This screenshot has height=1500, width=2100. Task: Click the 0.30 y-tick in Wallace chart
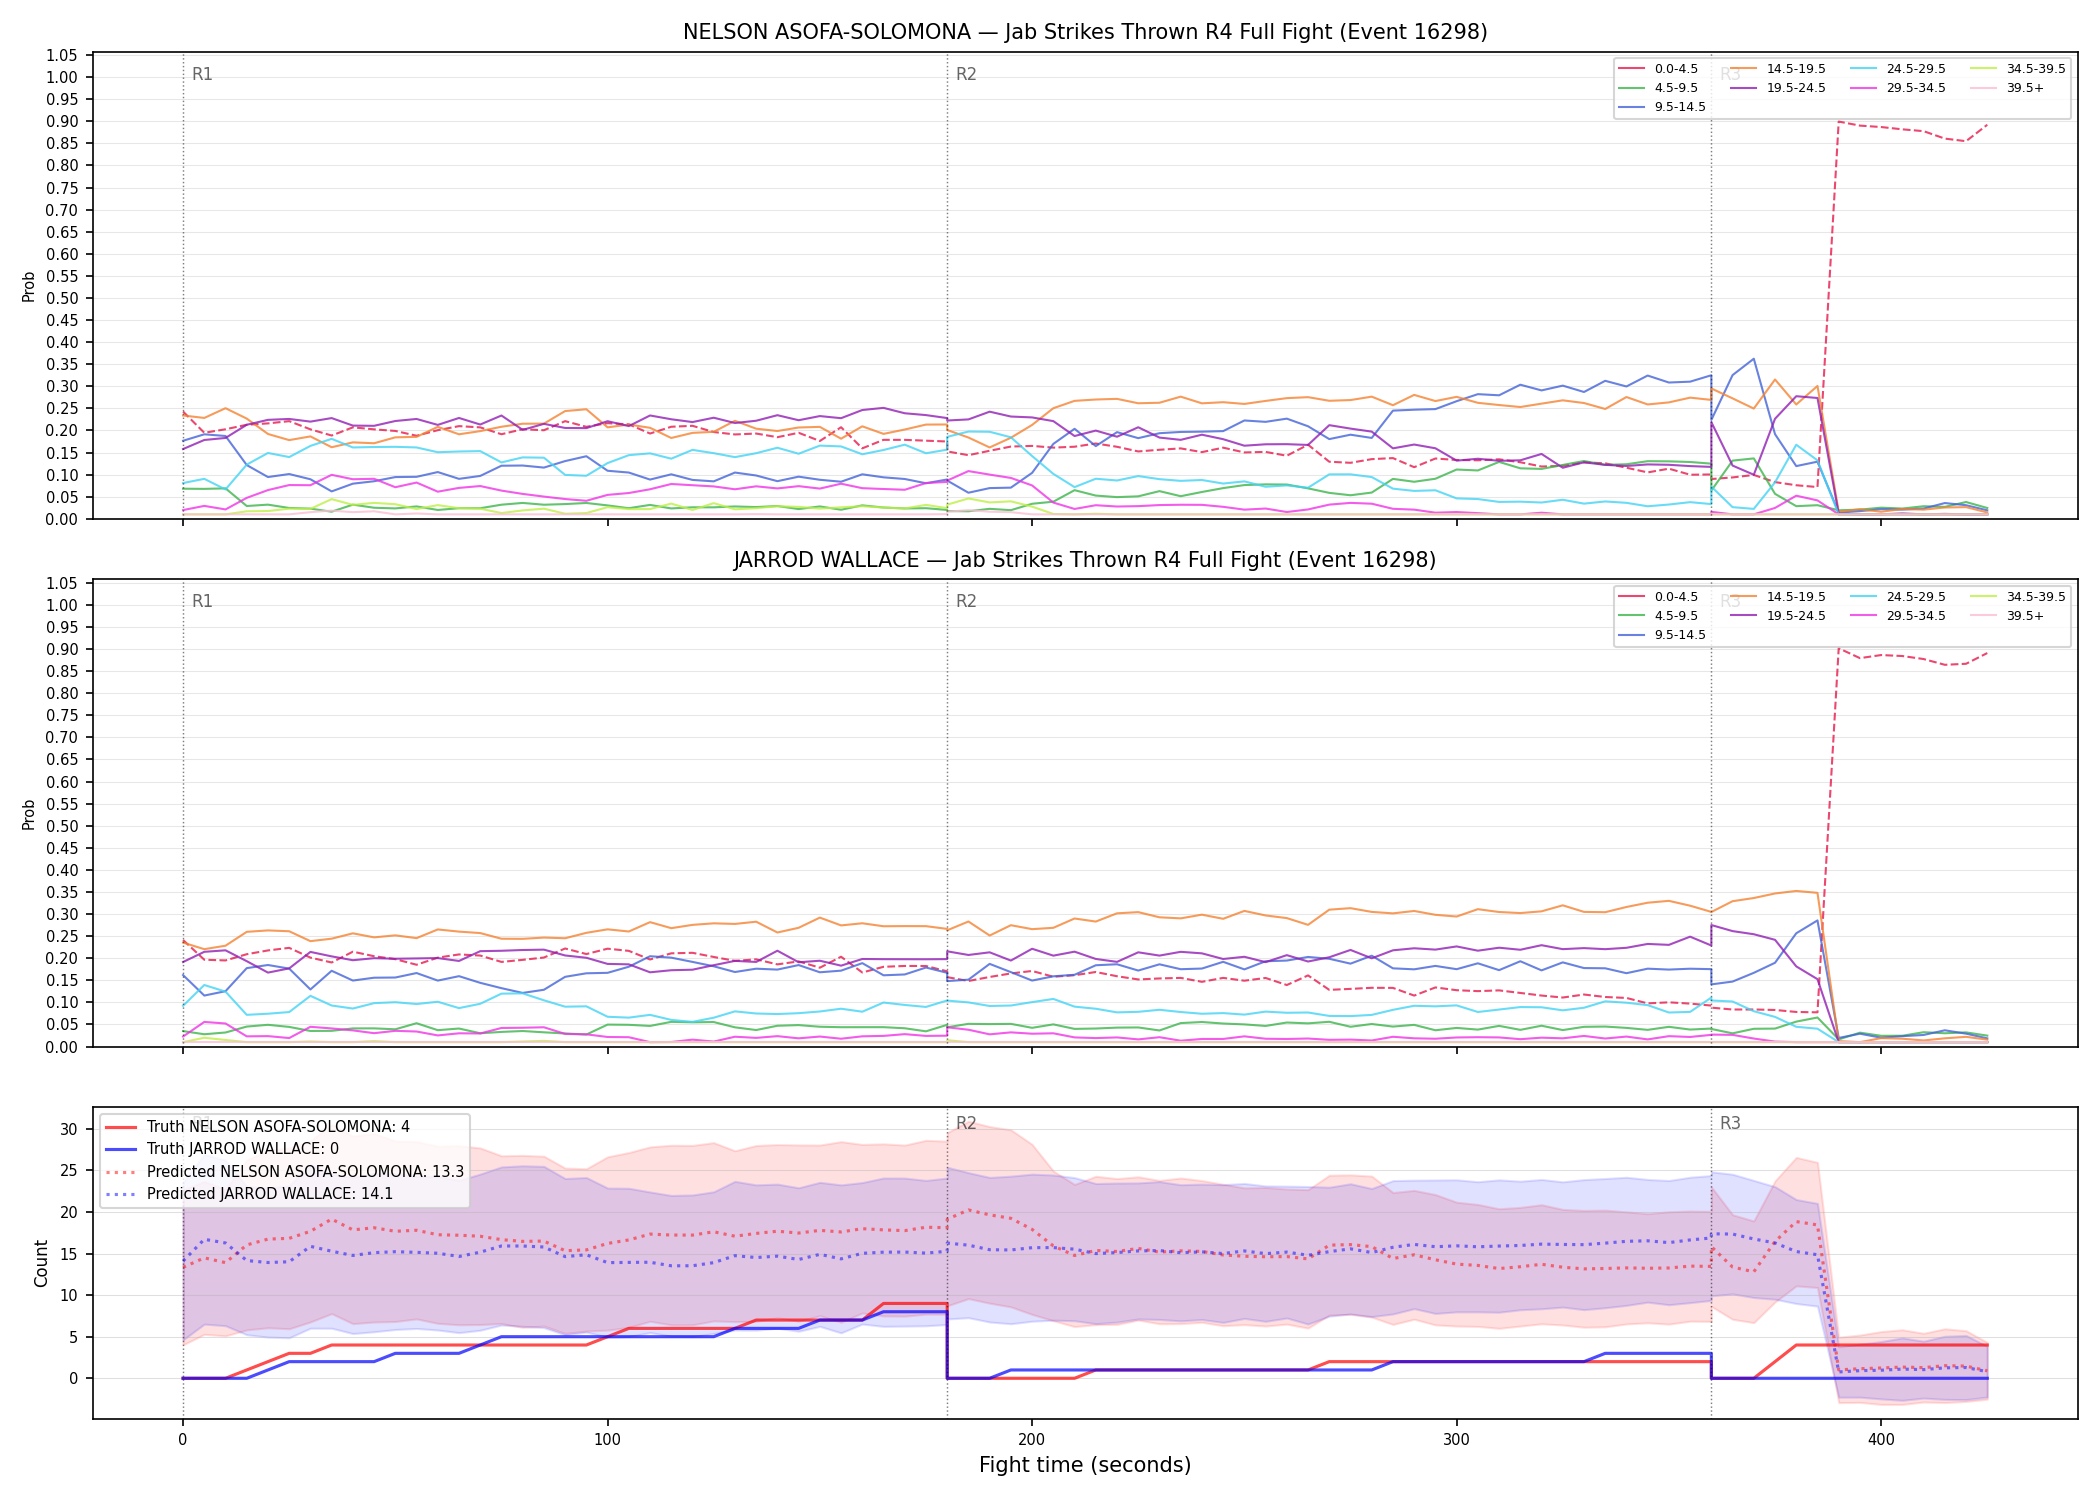tap(62, 914)
